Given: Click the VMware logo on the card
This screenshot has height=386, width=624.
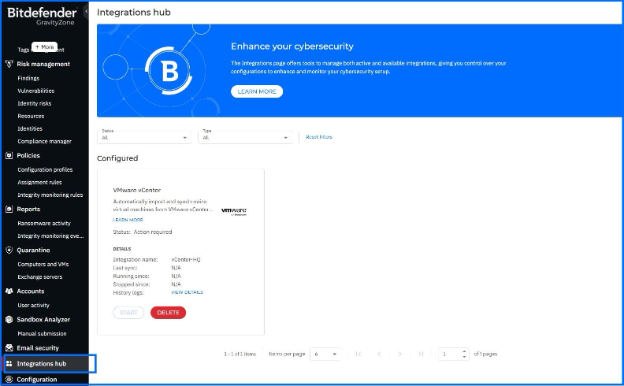Looking at the screenshot, I should click(x=234, y=211).
